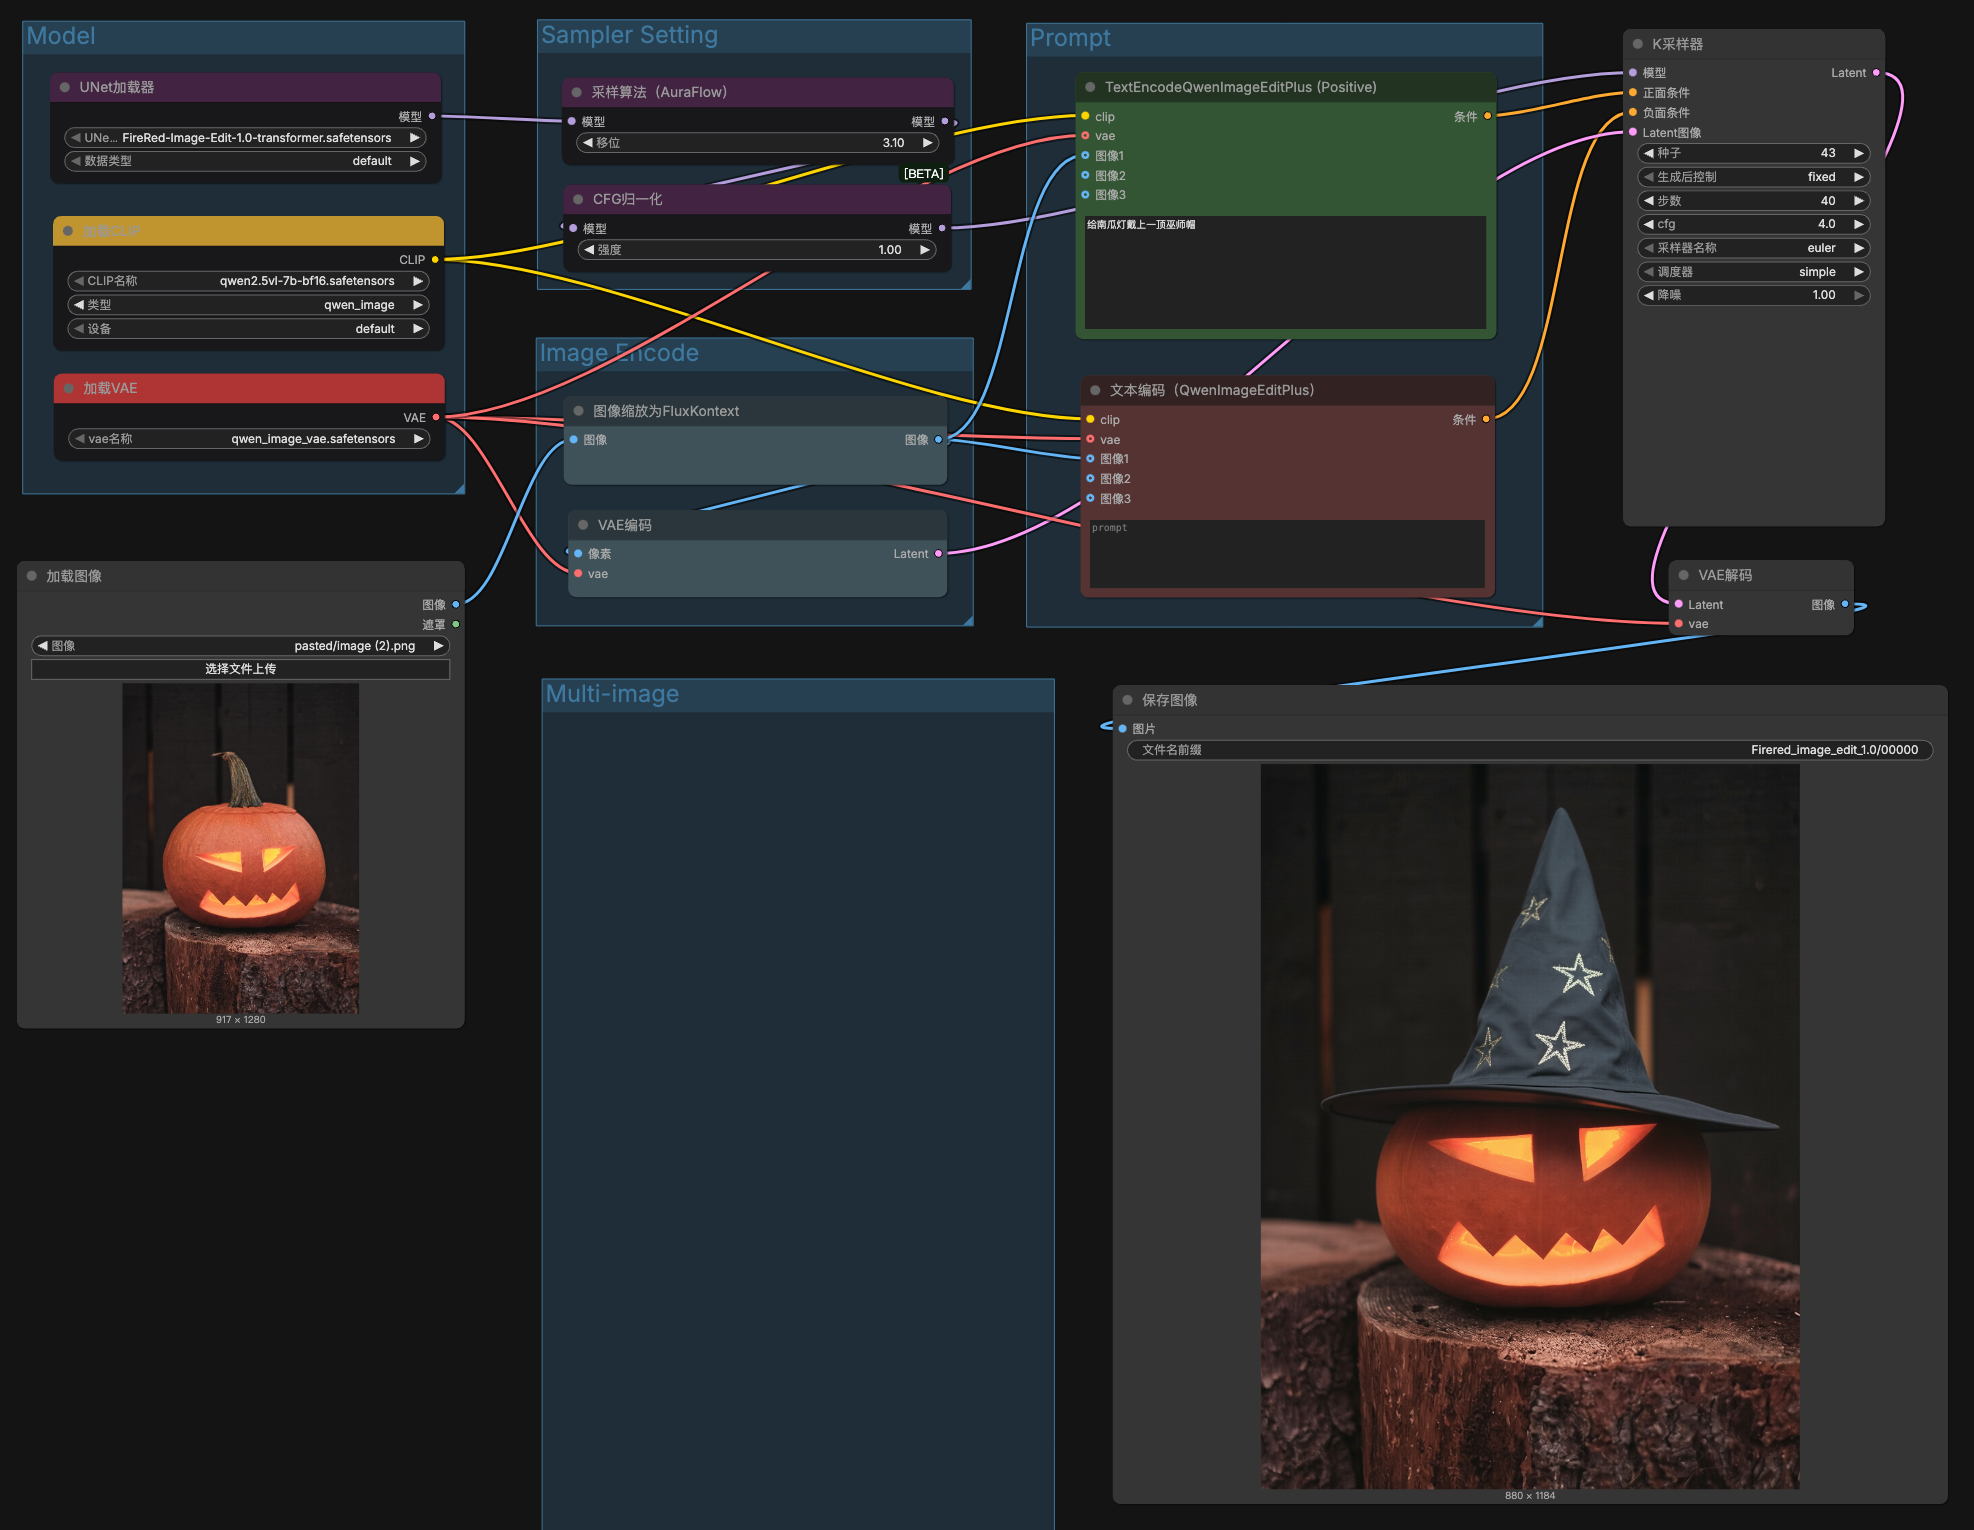The image size is (1974, 1530).
Task: Click the 加载图像 node collapse dot
Action: click(x=30, y=575)
